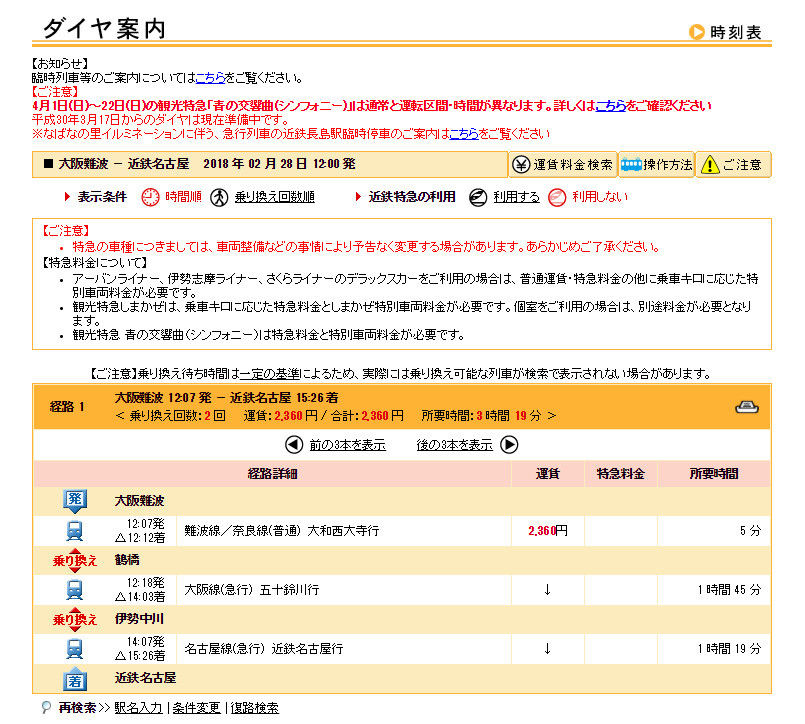Select 時間順 sort order
Viewport: 805px width, 724px height.
(183, 197)
